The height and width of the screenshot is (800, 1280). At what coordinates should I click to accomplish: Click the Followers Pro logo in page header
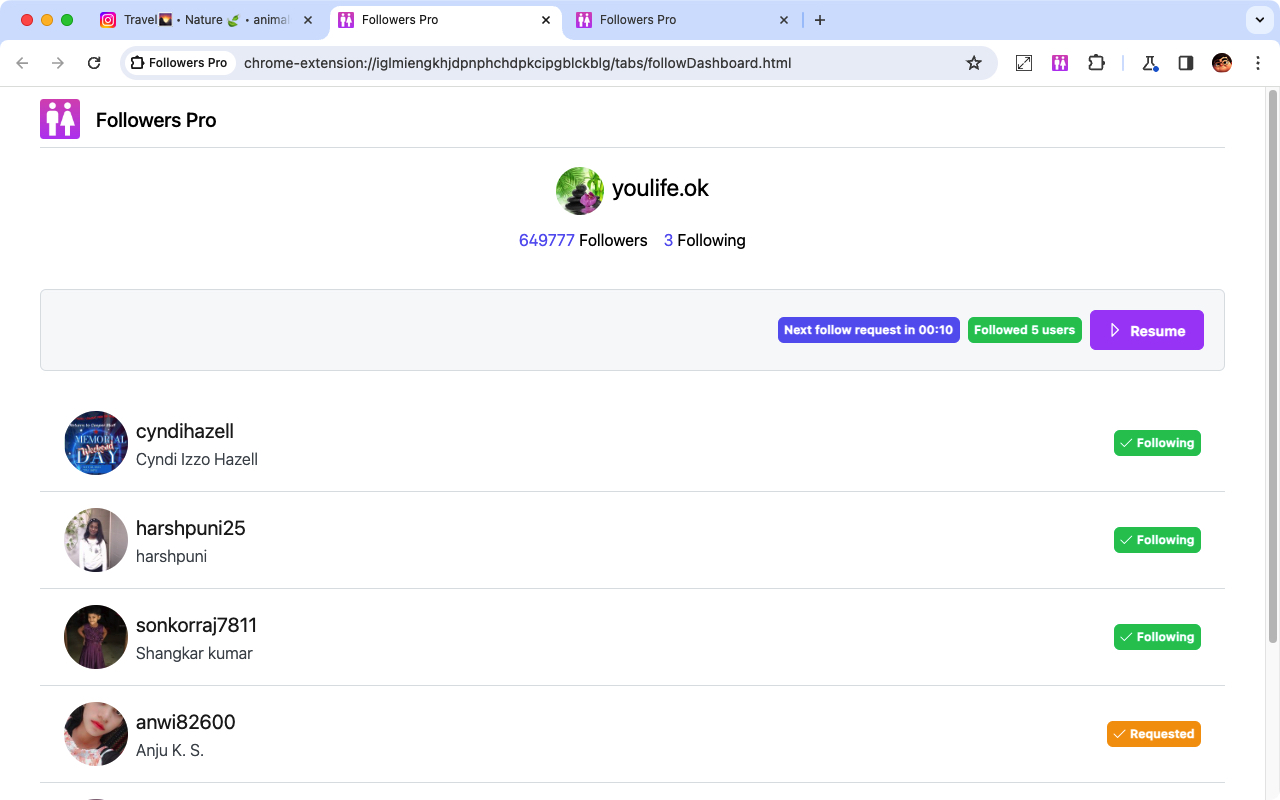59,118
